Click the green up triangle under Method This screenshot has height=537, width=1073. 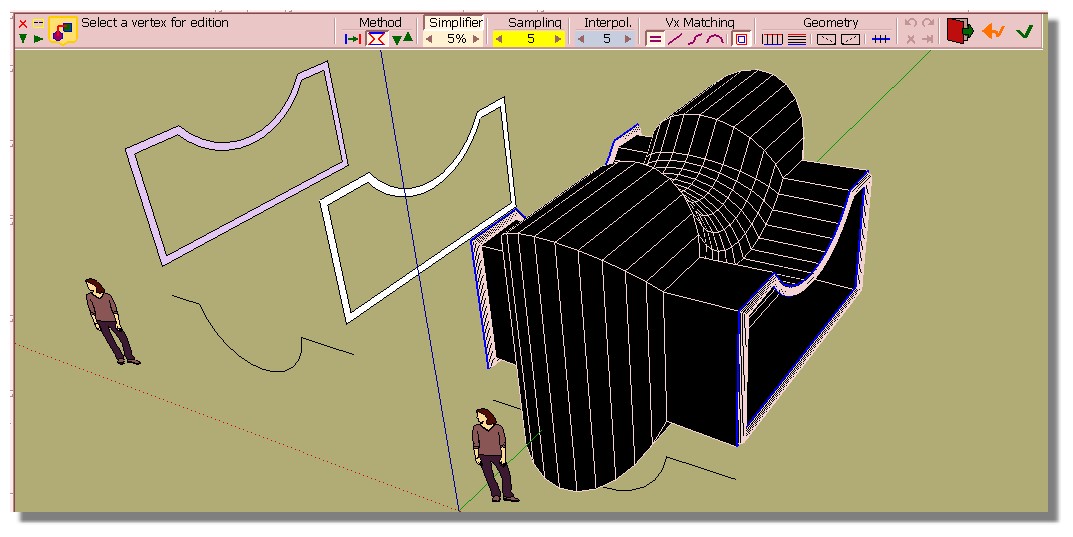[x=408, y=37]
